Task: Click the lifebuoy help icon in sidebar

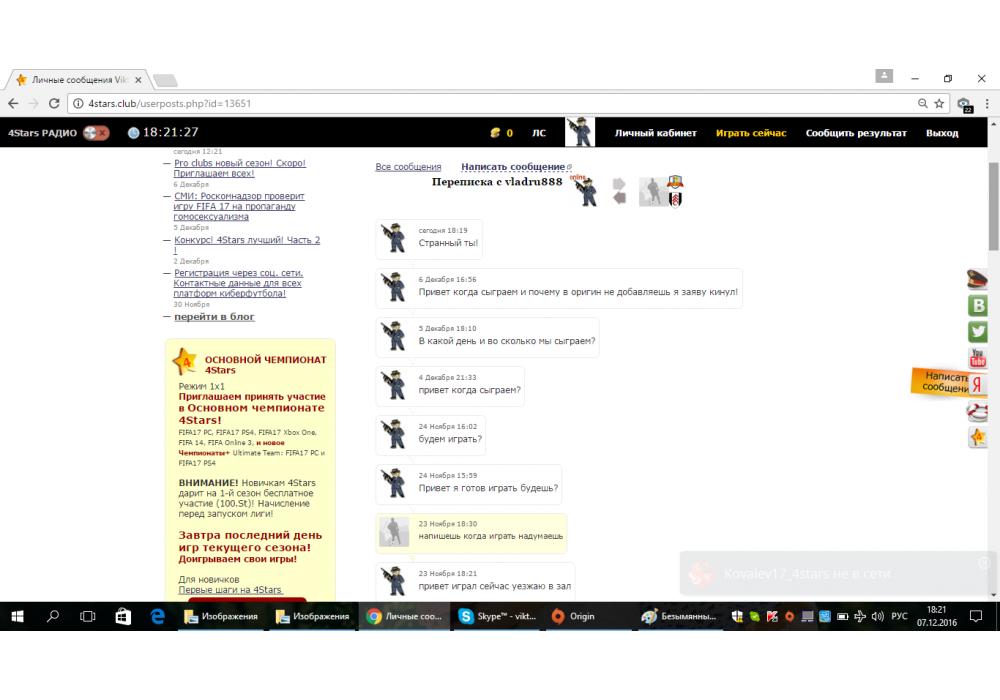Action: coord(978,411)
